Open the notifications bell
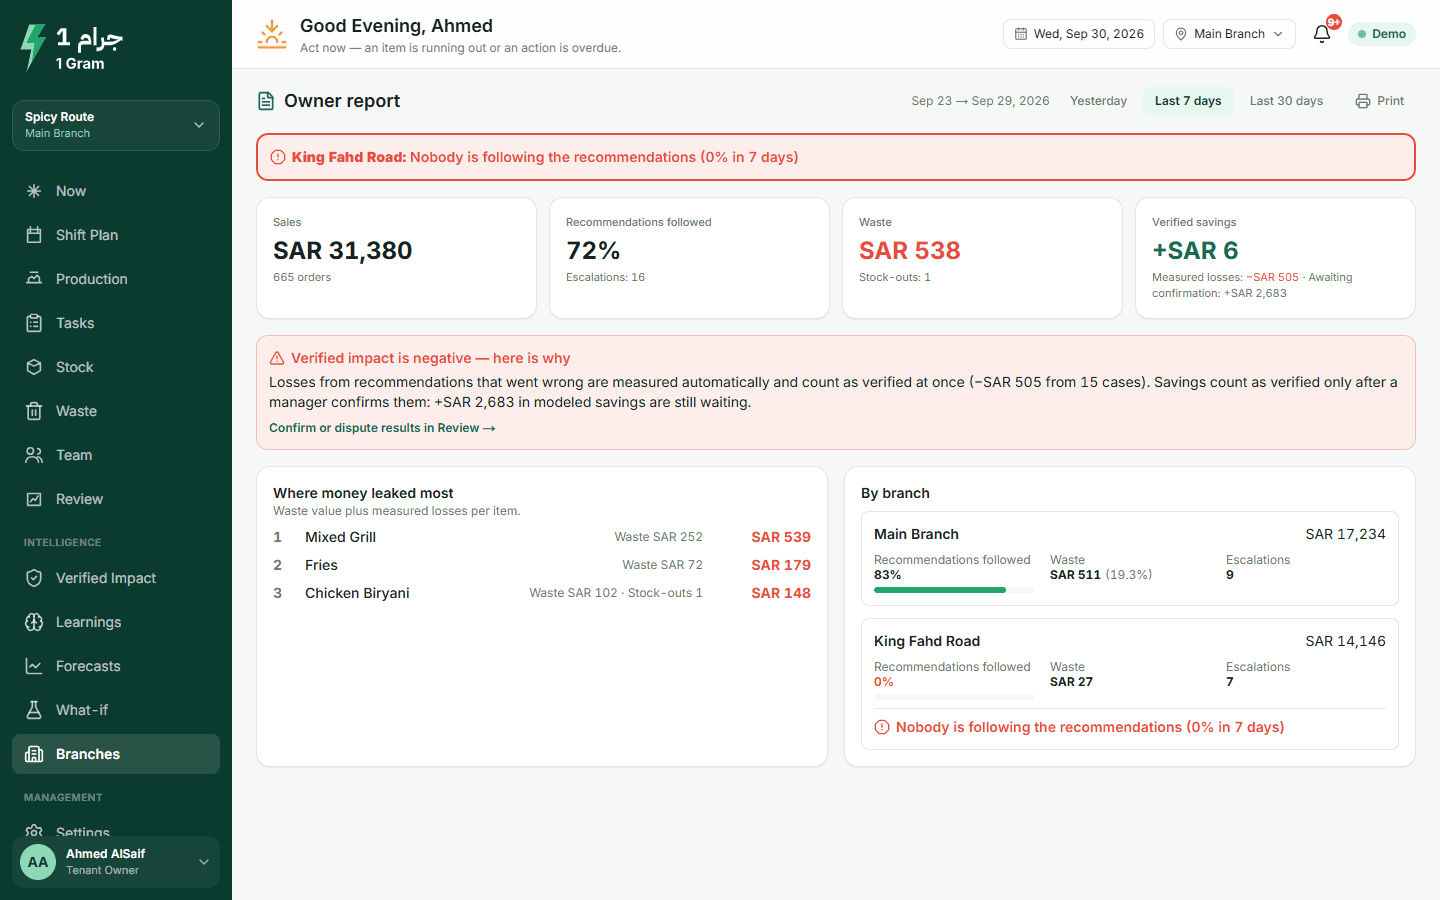This screenshot has height=900, width=1440. point(1322,34)
